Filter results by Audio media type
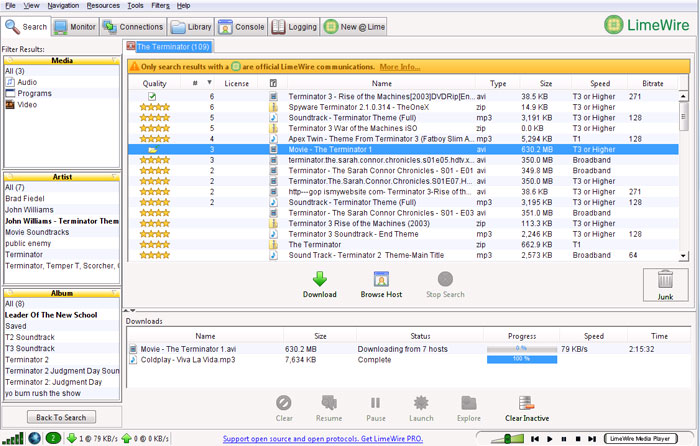The width and height of the screenshot is (700, 446). pyautogui.click(x=27, y=82)
